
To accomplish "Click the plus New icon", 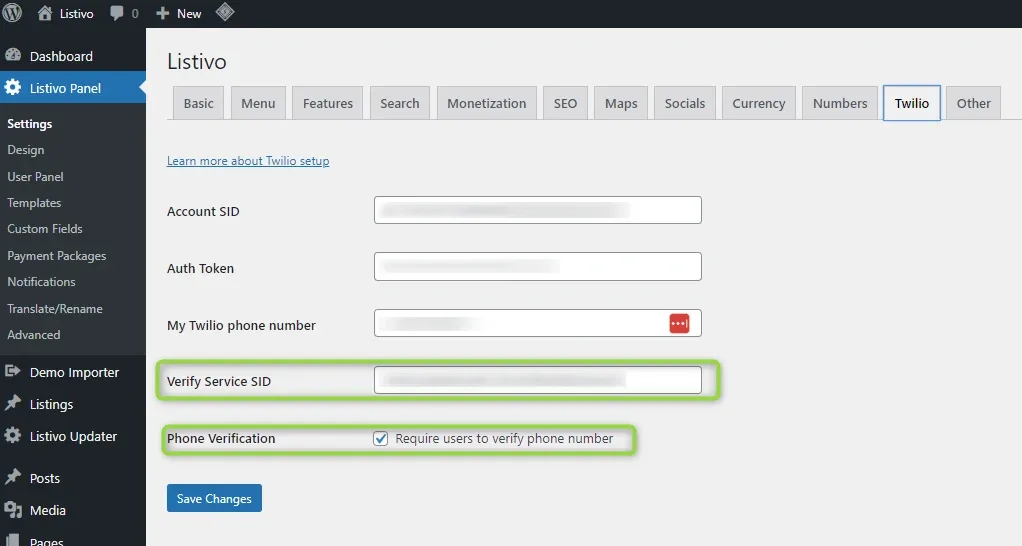I will (163, 14).
